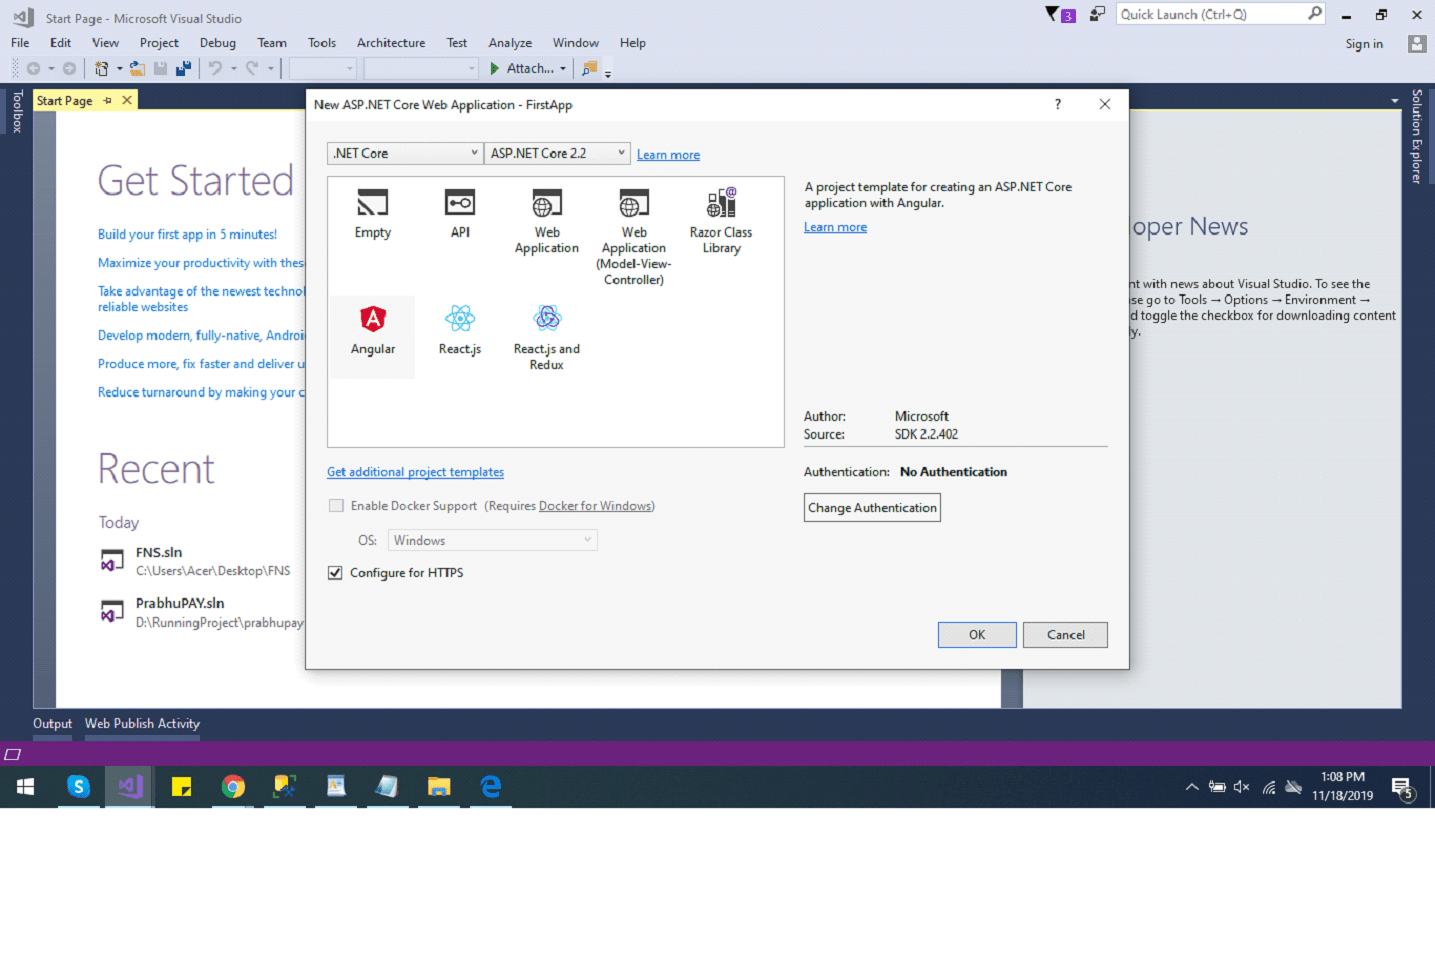The image size is (1435, 955).
Task: Open the Architecture menu
Action: (x=391, y=43)
